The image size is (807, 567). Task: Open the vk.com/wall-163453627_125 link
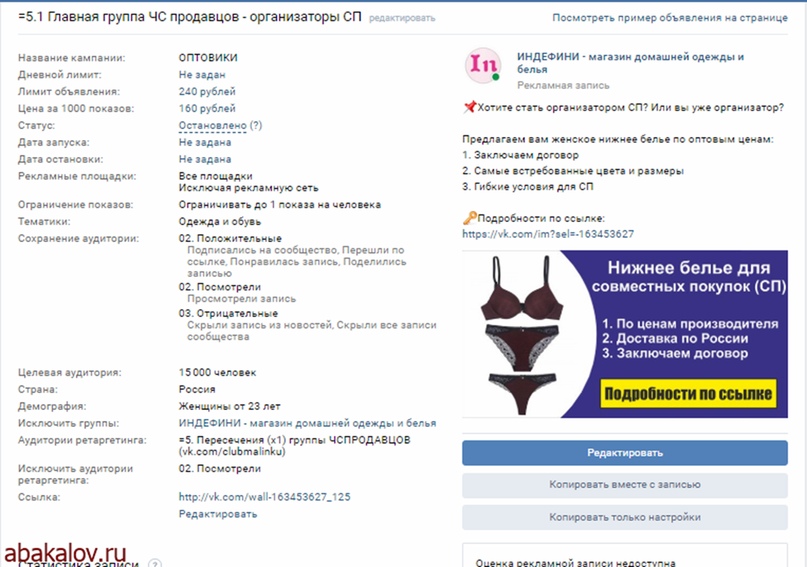point(265,497)
